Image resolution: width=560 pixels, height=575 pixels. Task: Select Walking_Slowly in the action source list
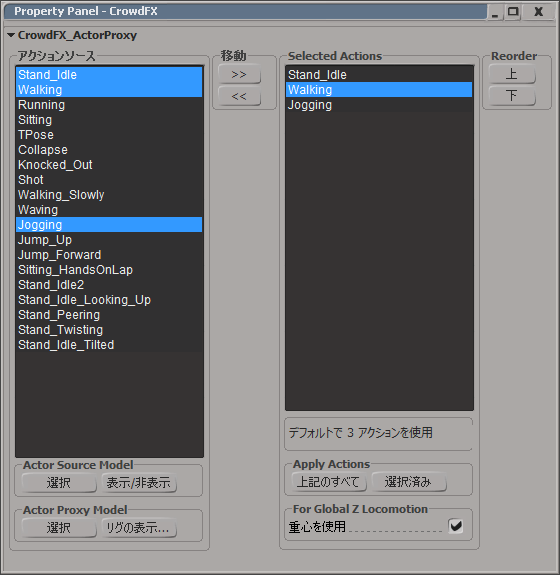click(x=109, y=195)
